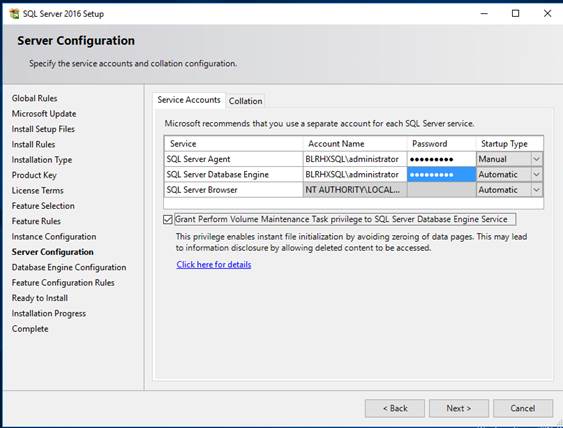Click the SQL Server Agent password field
Viewport: 563px width, 428px height.
[x=442, y=159]
